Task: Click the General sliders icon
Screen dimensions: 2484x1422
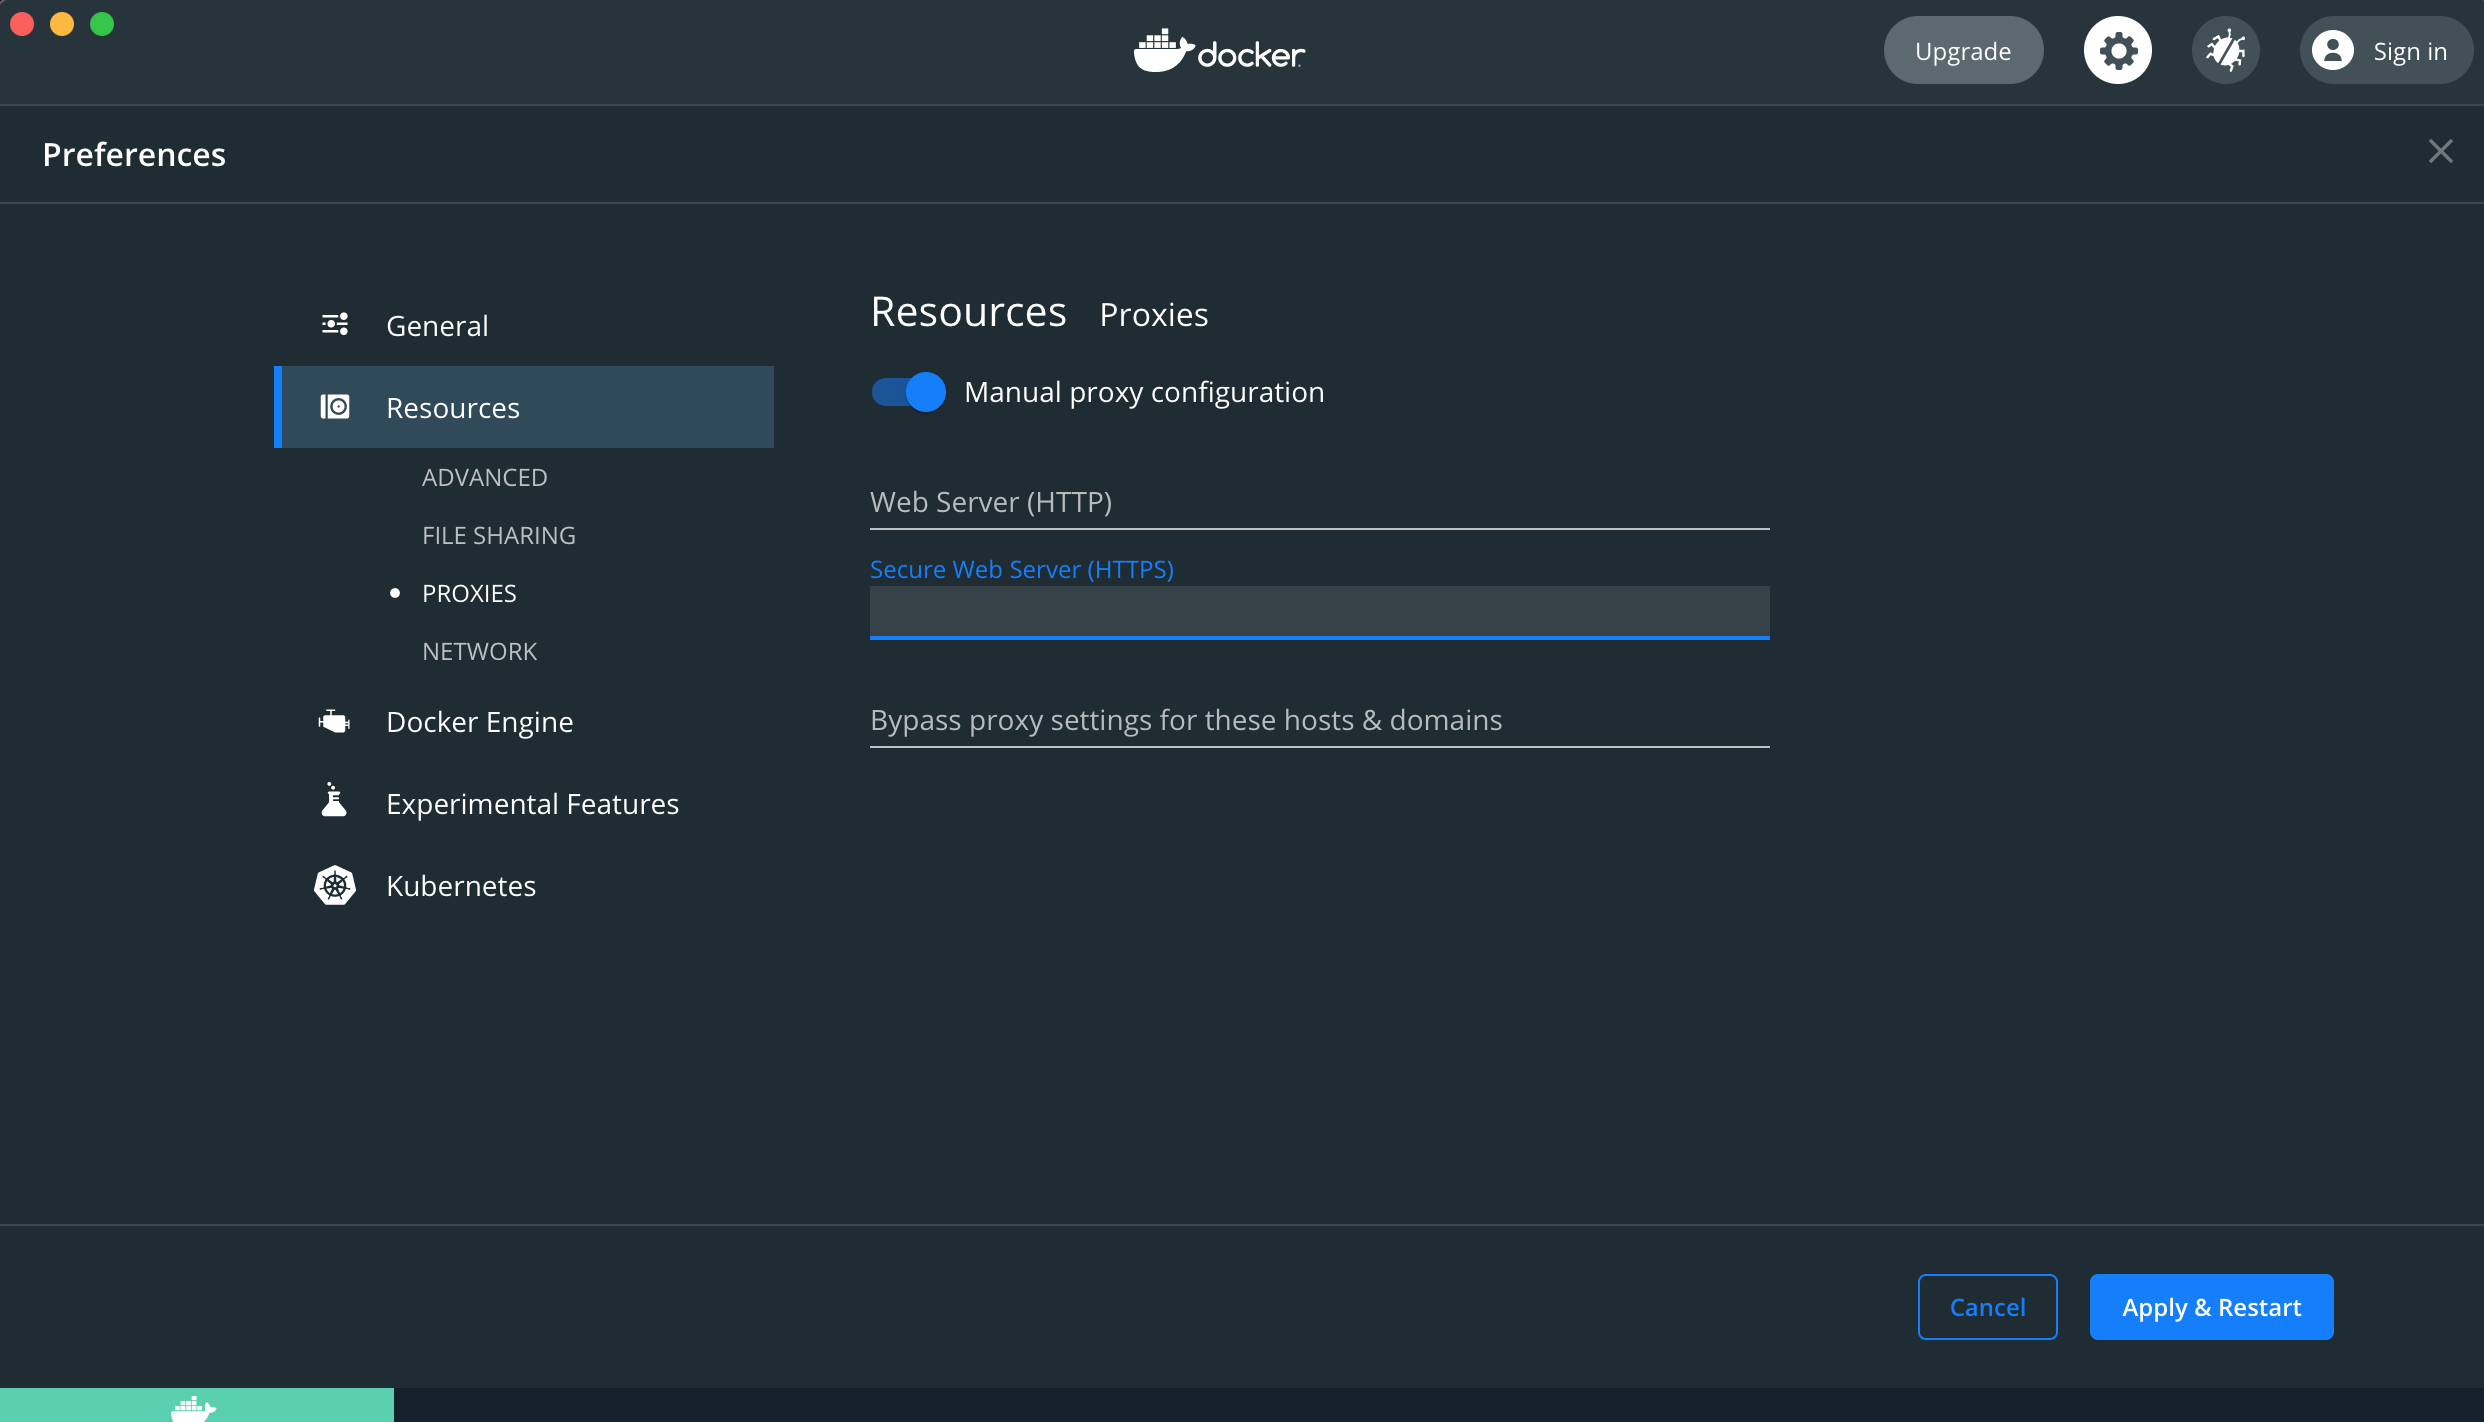Action: tap(335, 324)
